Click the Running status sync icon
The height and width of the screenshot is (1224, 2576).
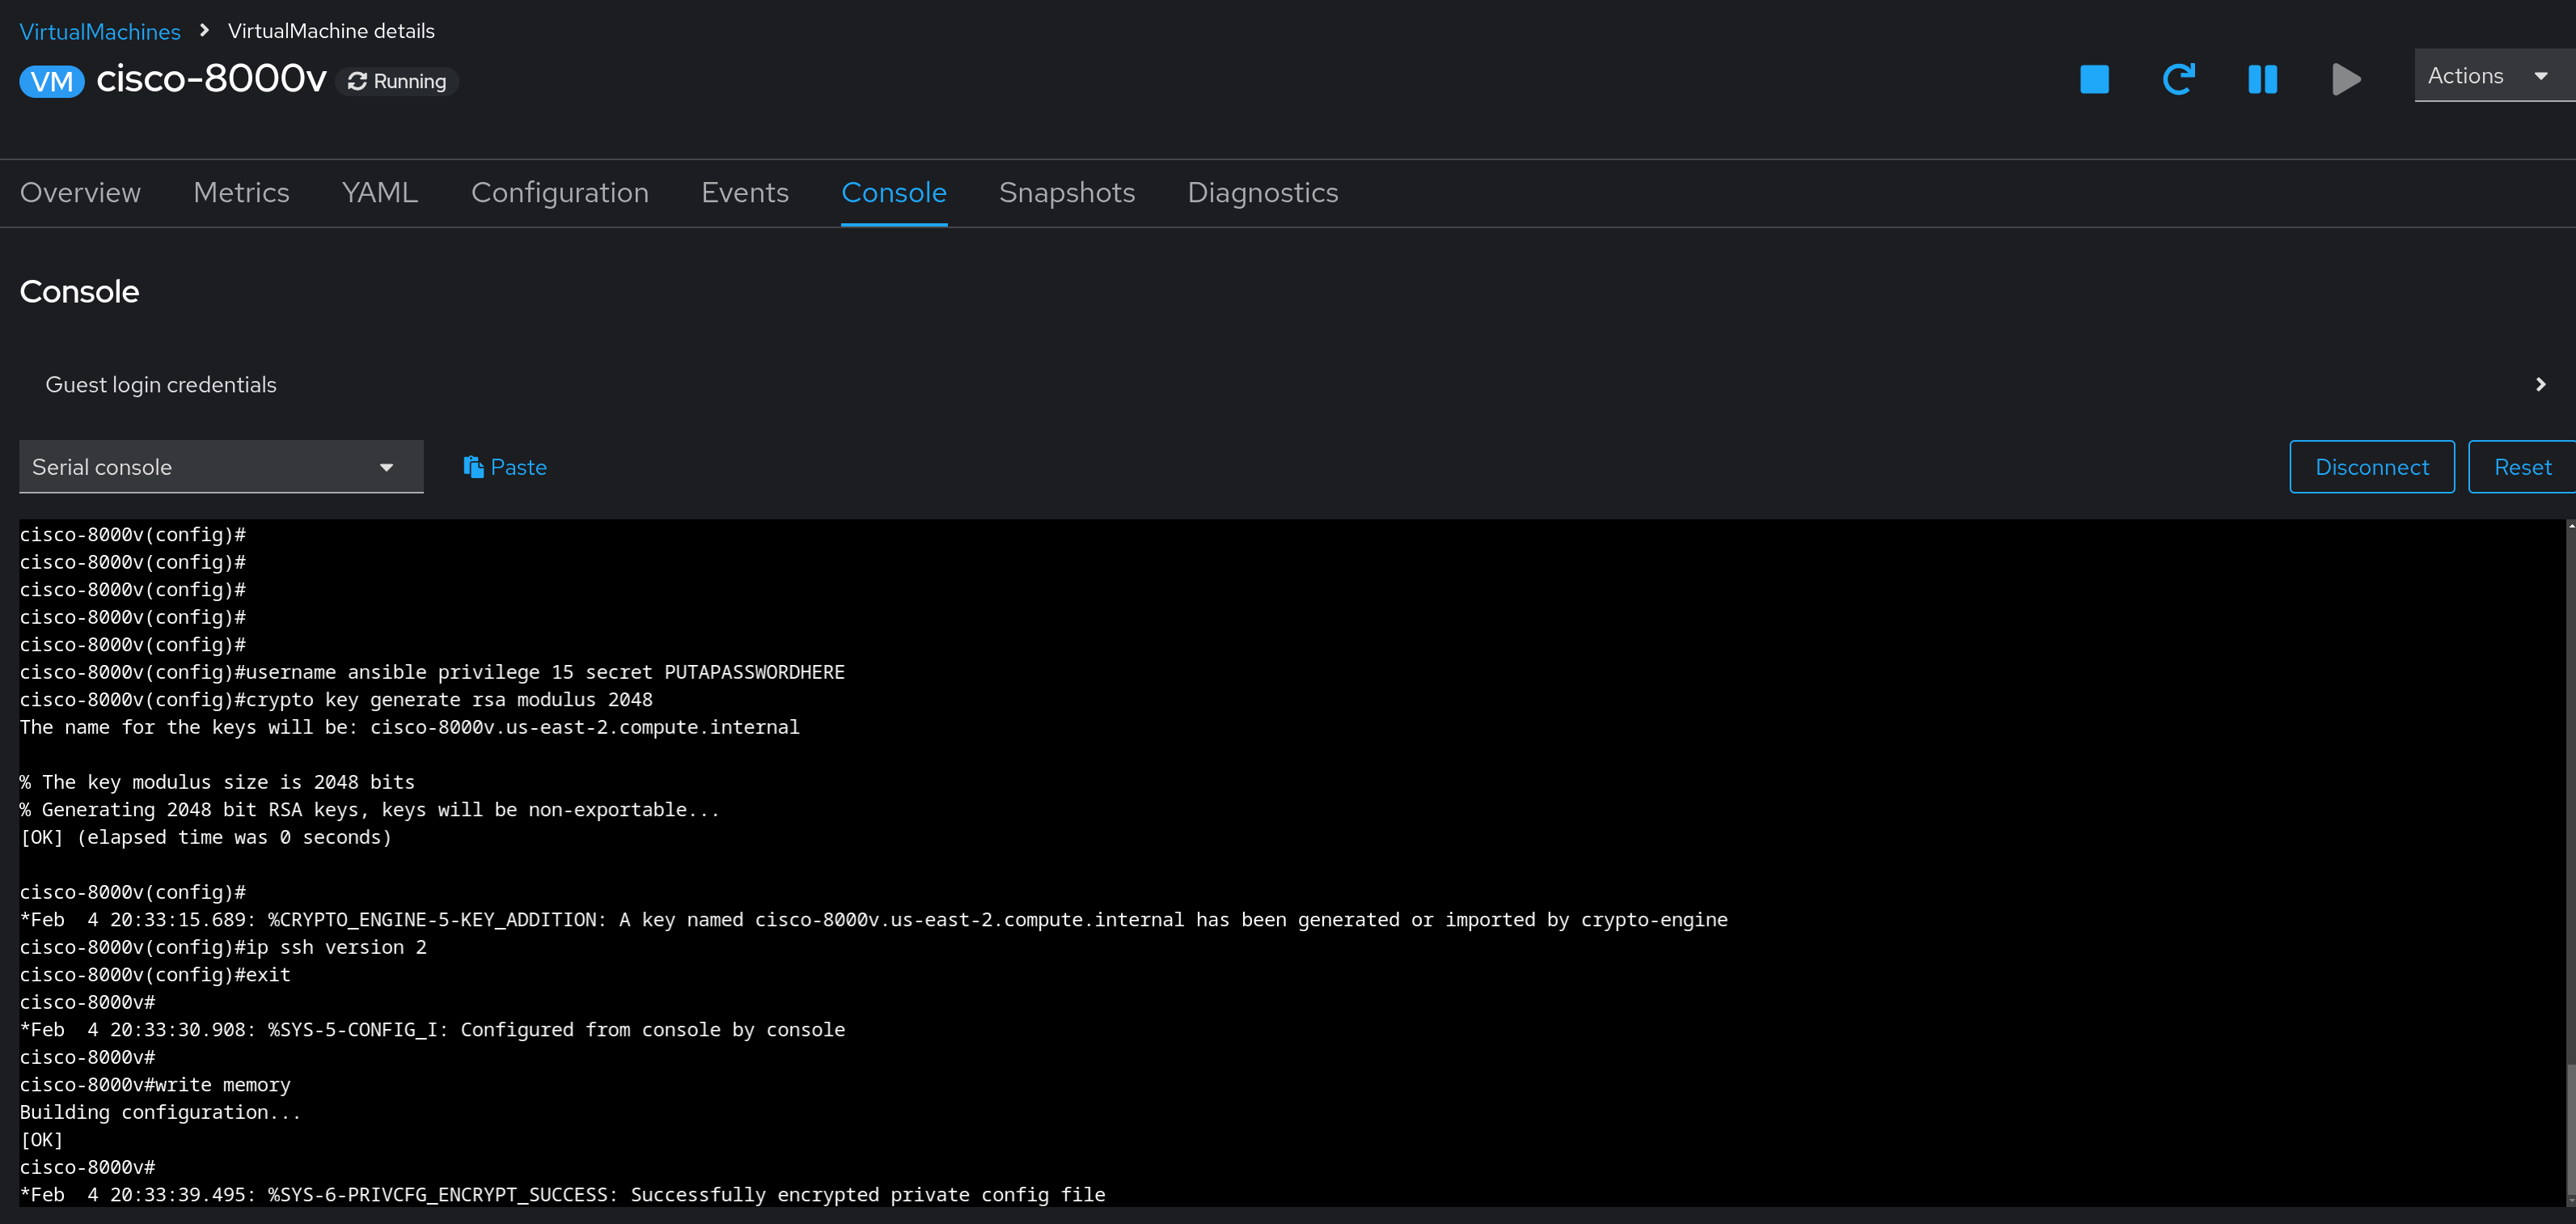357,82
